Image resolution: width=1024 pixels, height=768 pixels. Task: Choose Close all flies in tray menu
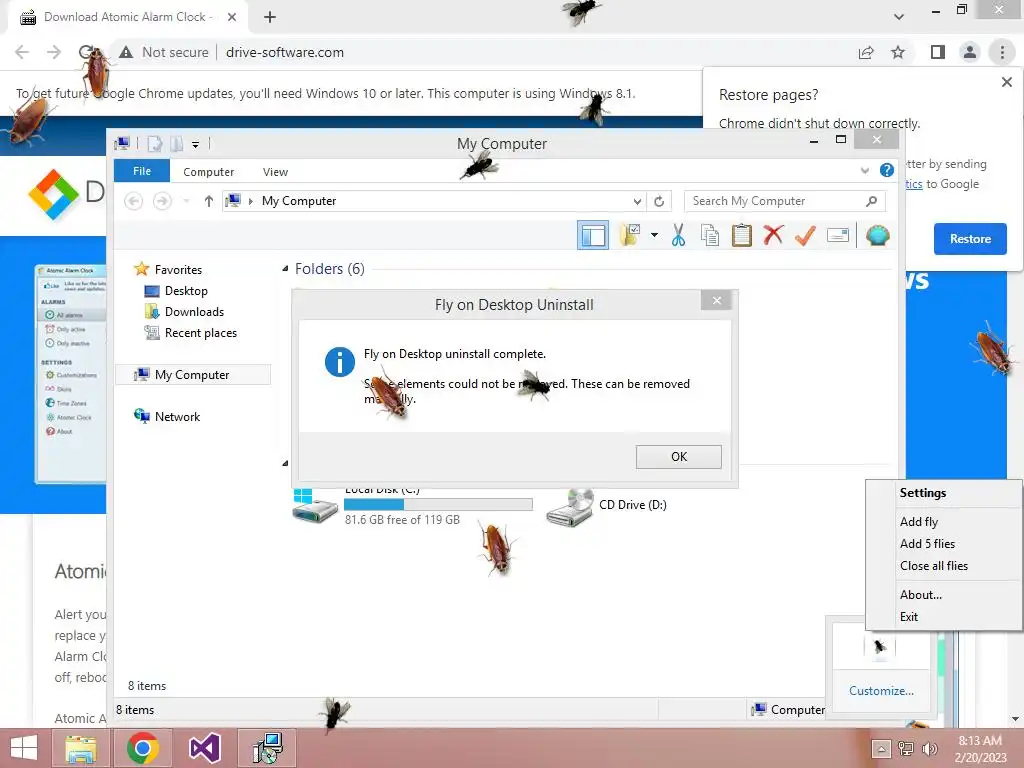(x=934, y=566)
